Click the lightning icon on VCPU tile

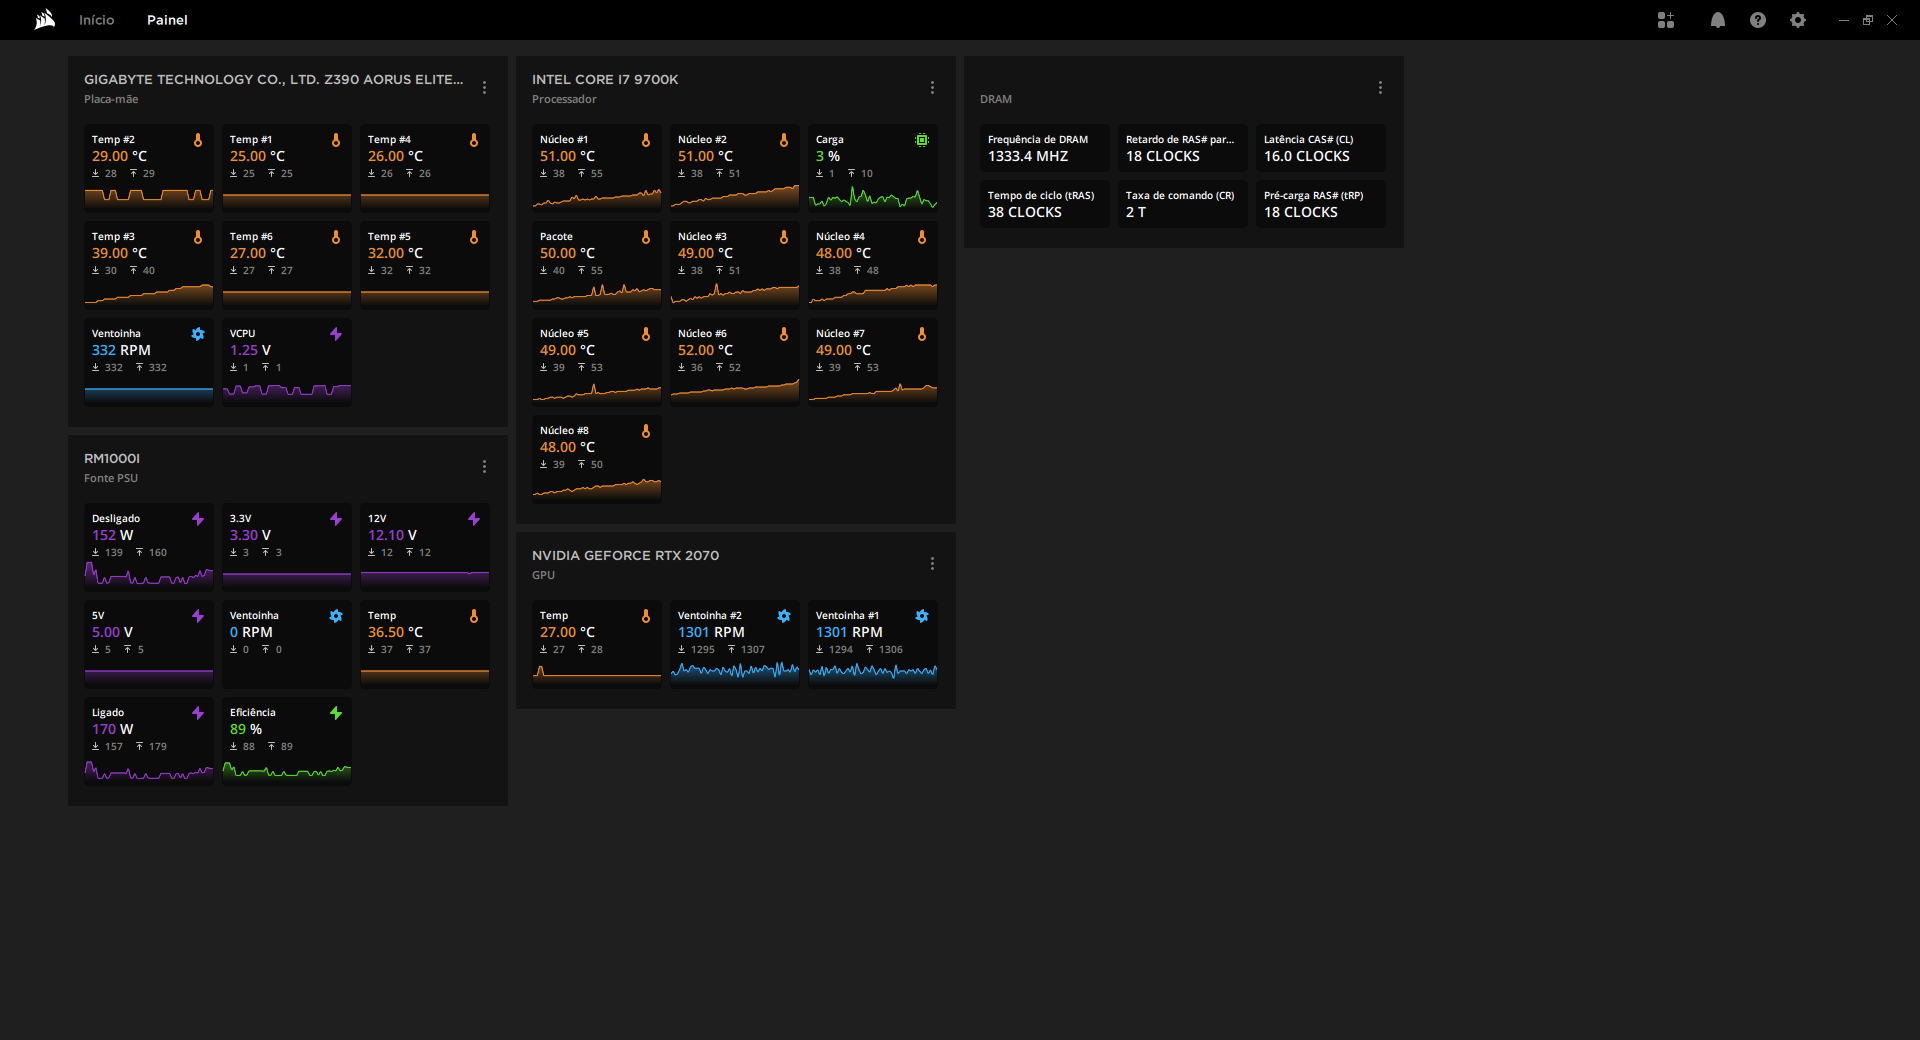pos(336,334)
